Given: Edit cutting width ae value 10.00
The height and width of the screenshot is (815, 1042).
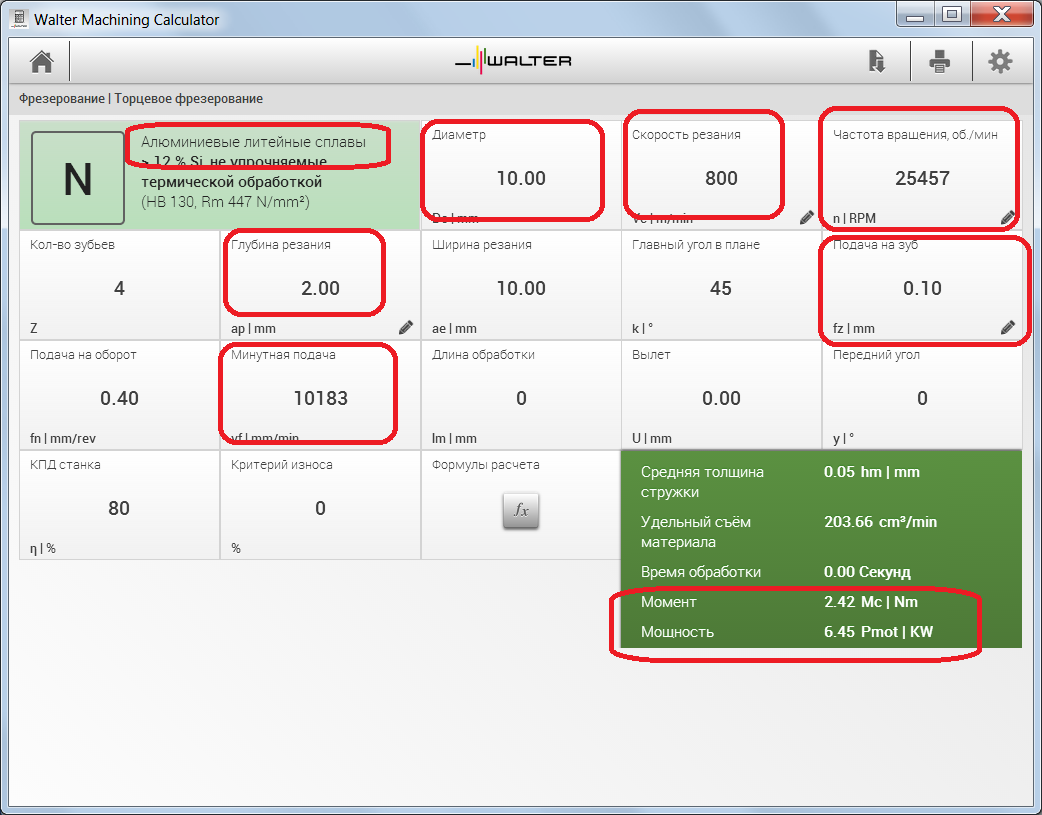Looking at the screenshot, I should pyautogui.click(x=521, y=288).
